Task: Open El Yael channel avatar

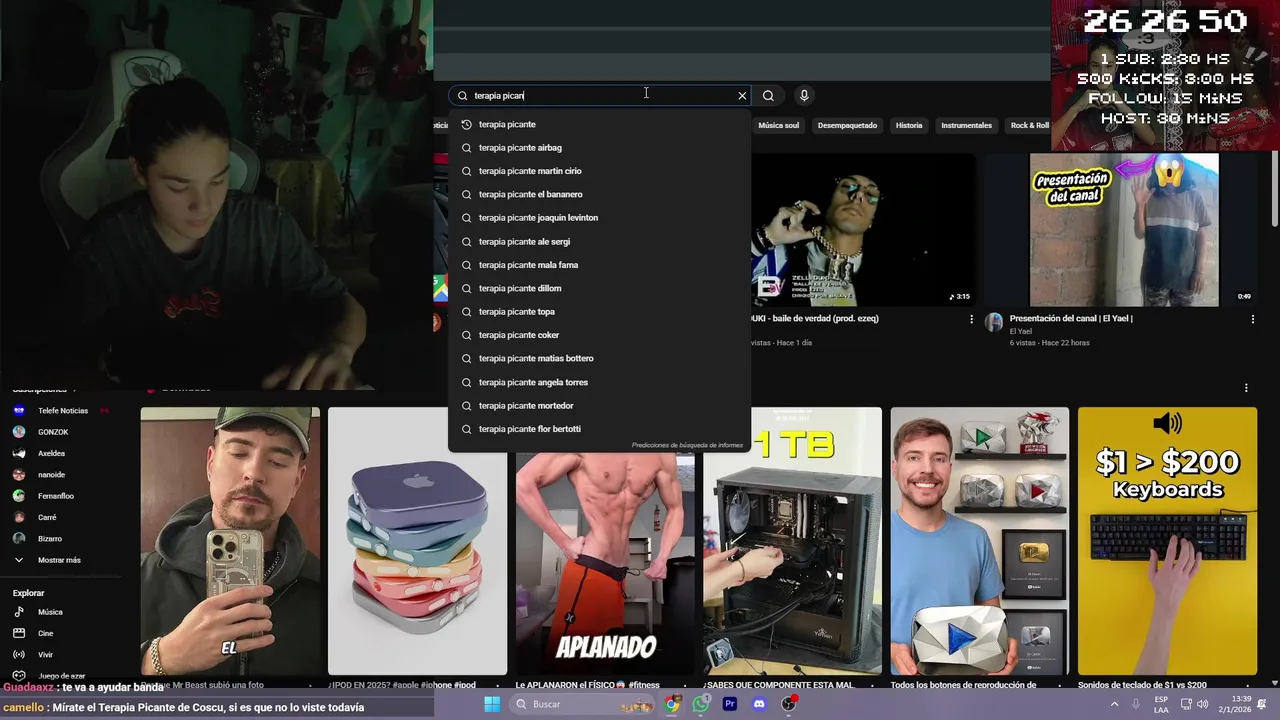Action: coord(994,322)
